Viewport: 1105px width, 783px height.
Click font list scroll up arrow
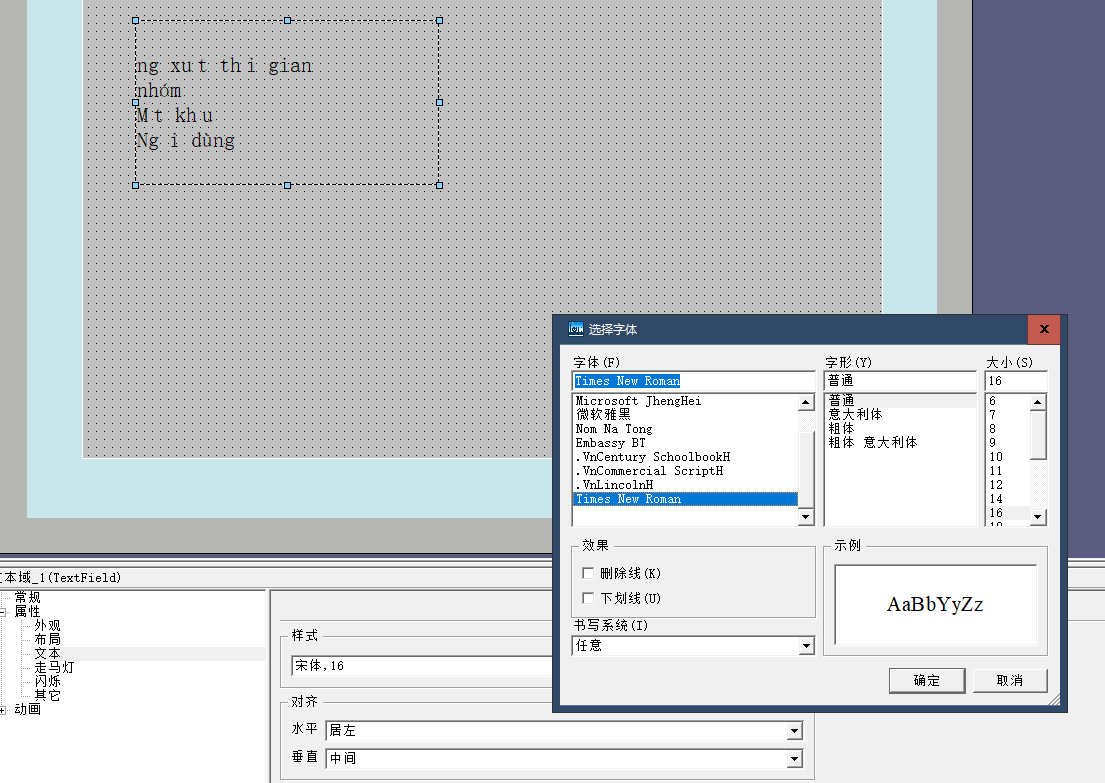point(806,402)
